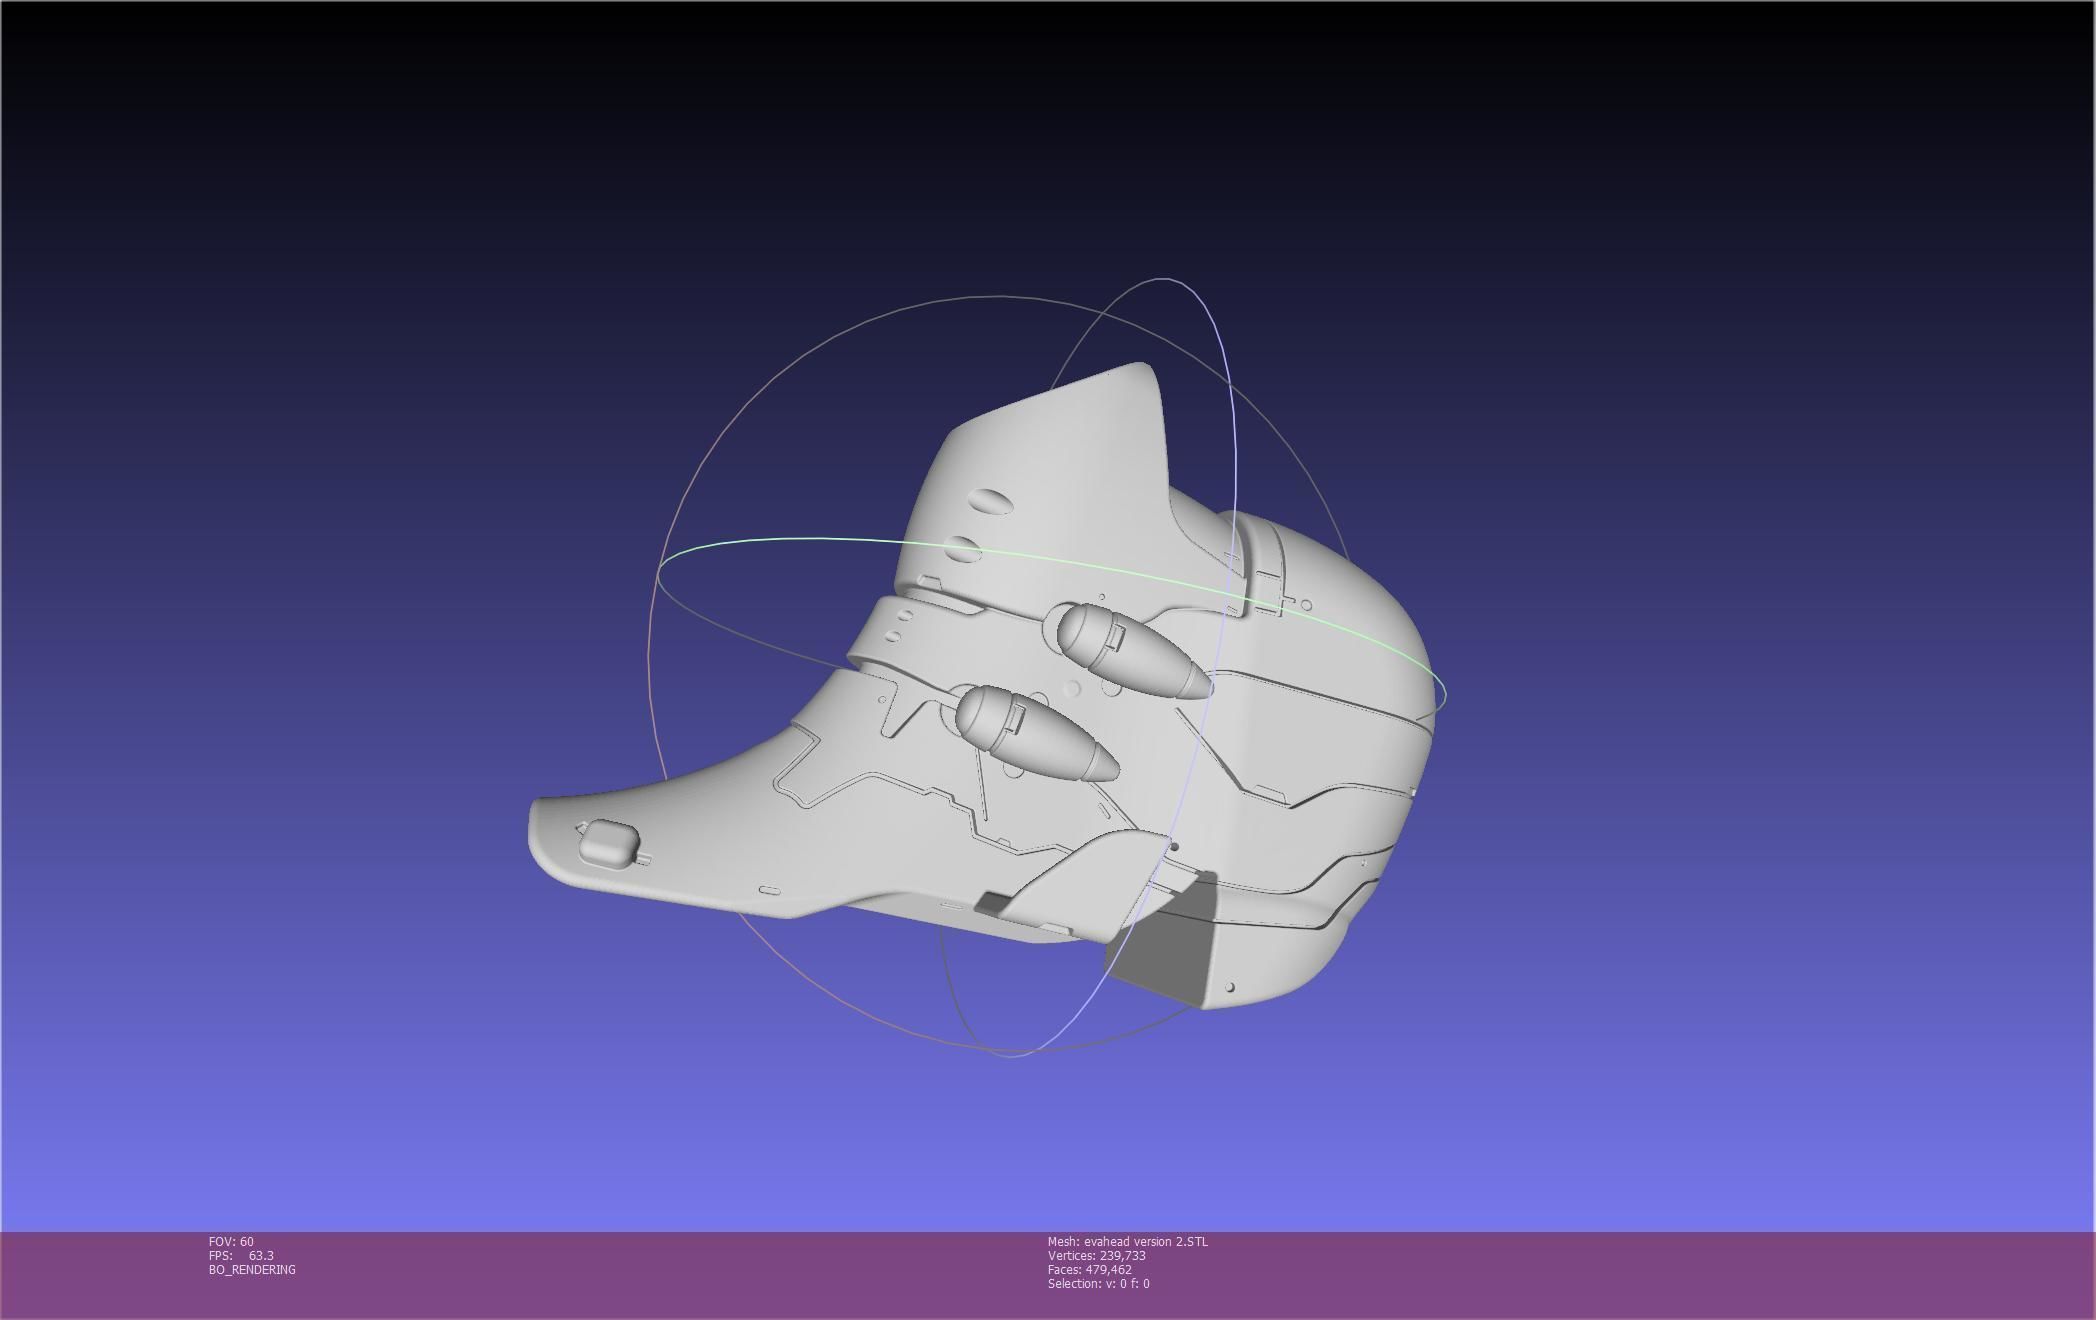
Task: Click the FPS: 63.3 readout
Action: pos(241,1255)
